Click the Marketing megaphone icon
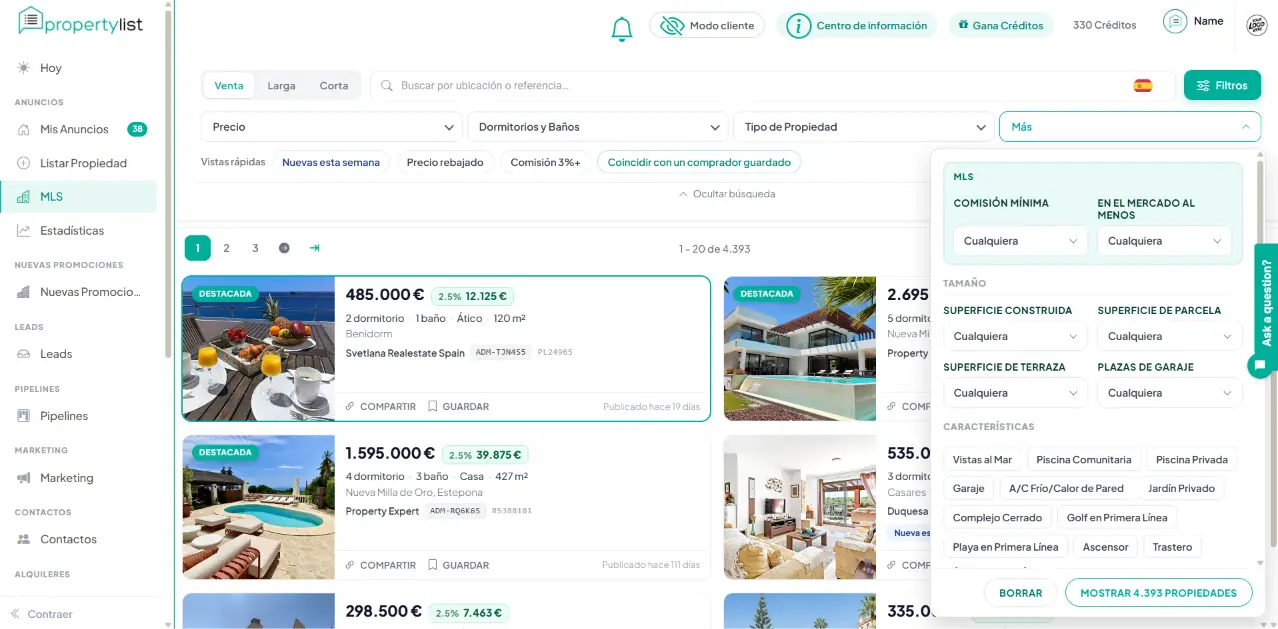 [x=24, y=478]
